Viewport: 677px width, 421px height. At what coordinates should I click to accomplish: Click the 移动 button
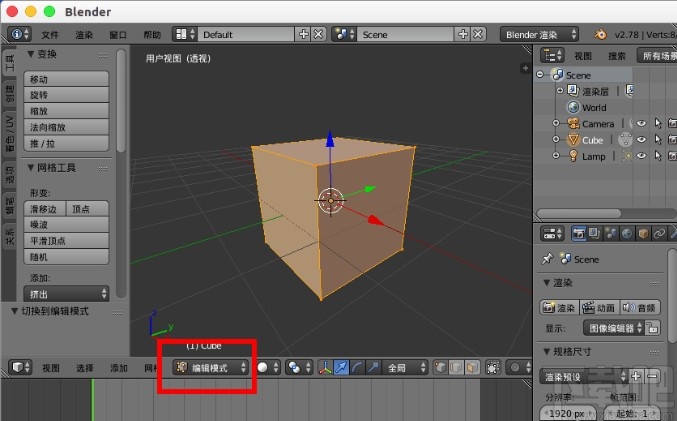(66, 79)
